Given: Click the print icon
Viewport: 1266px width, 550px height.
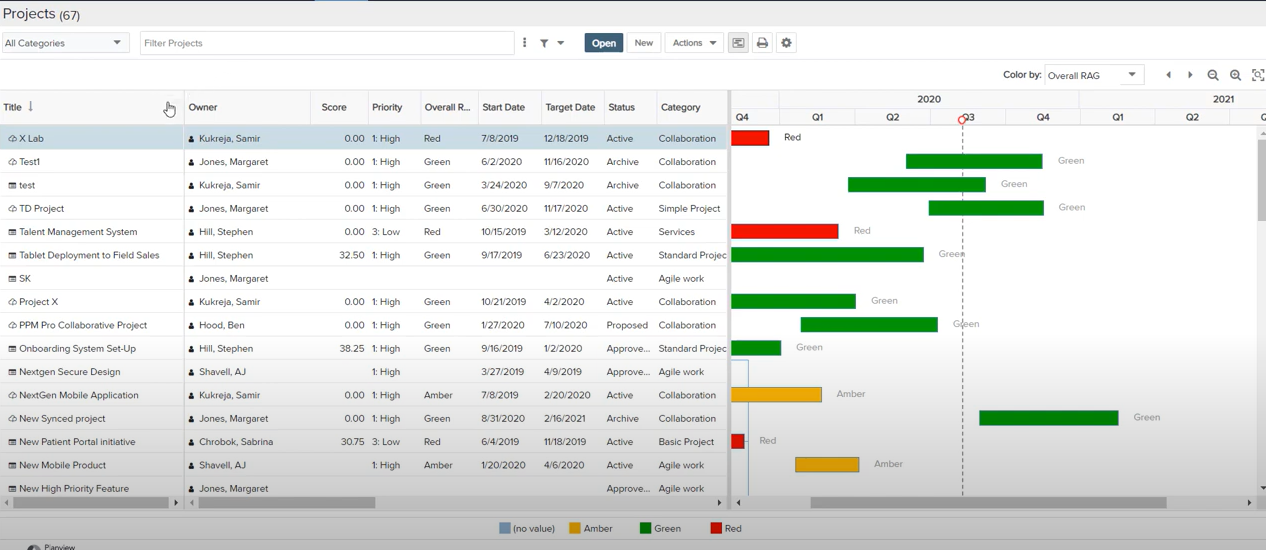Looking at the screenshot, I should [x=762, y=43].
